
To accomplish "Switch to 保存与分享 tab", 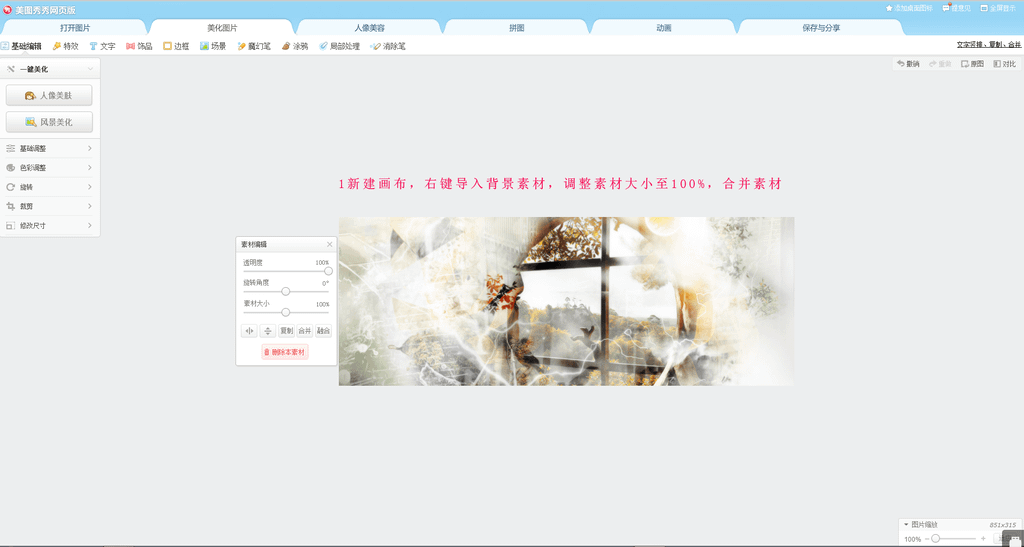I will pos(821,28).
